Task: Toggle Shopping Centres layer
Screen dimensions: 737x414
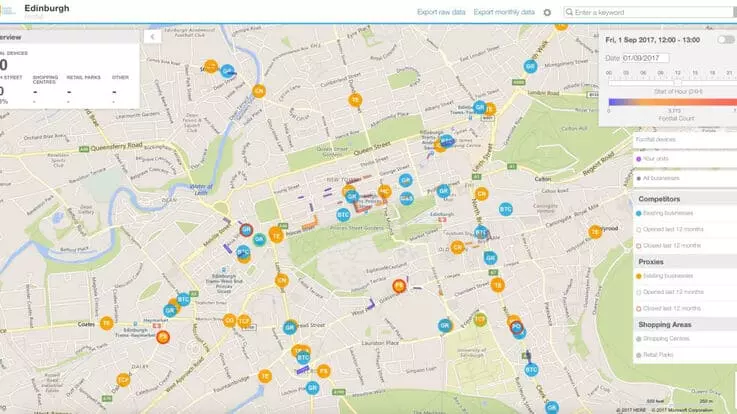Action: pos(685,339)
